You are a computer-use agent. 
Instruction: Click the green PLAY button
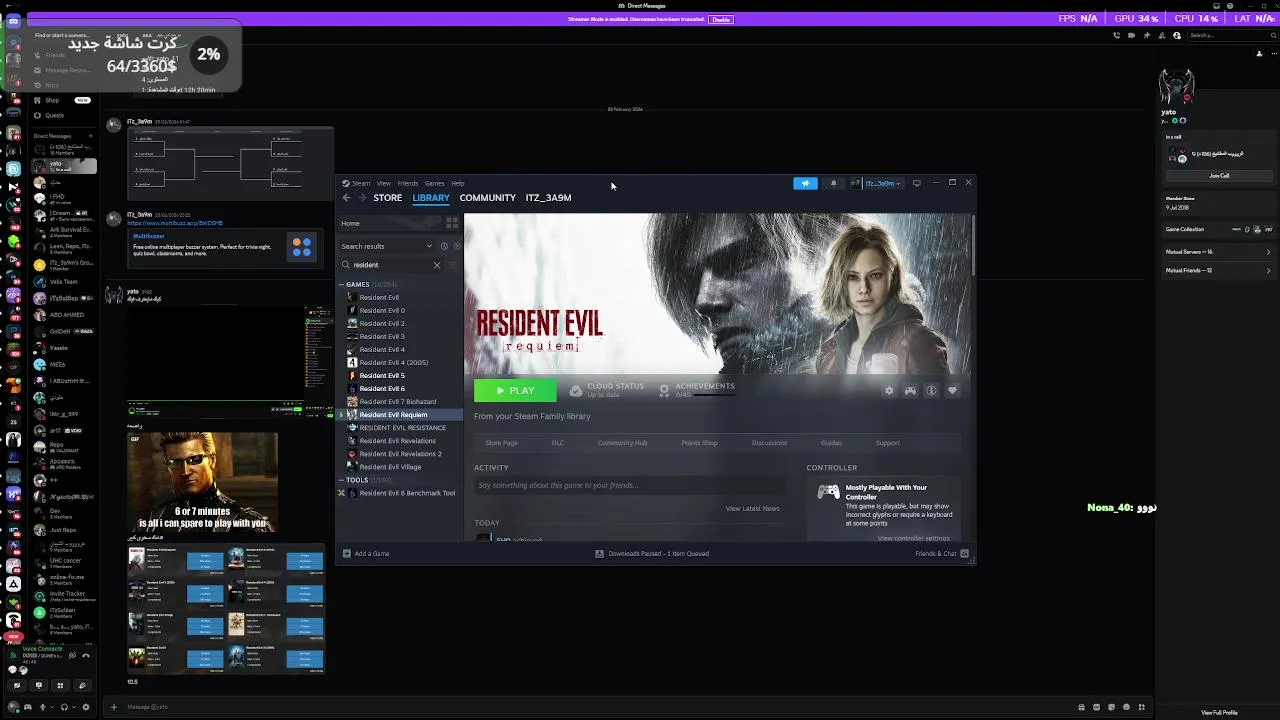tap(515, 390)
